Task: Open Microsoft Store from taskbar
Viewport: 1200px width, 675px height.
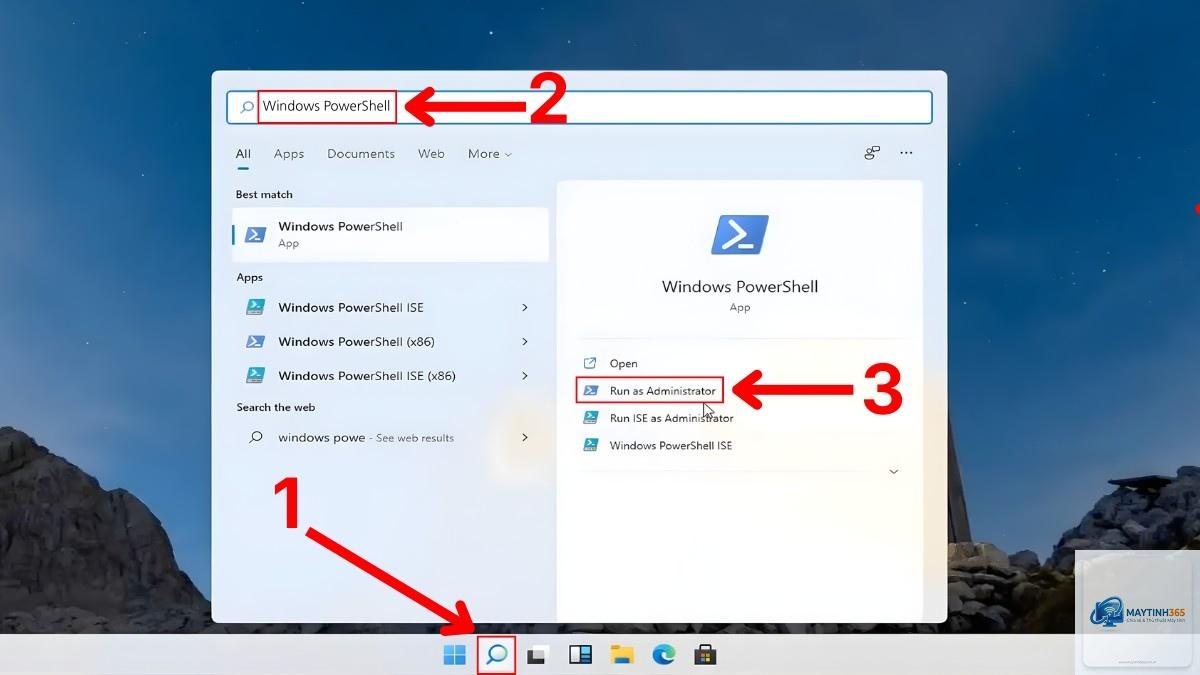Action: pos(706,655)
